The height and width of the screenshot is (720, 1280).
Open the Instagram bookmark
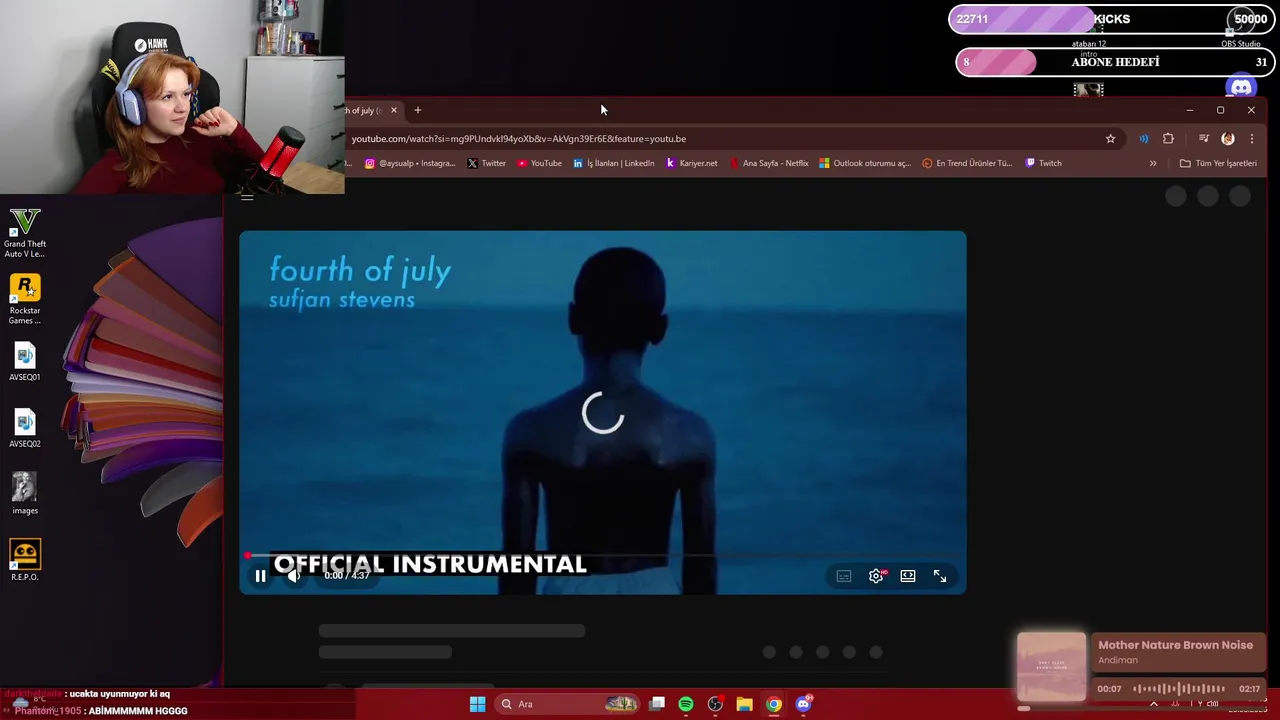click(410, 163)
